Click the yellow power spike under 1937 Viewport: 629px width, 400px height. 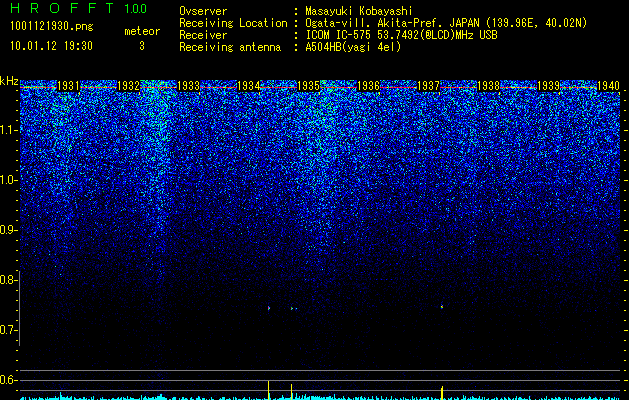tap(442, 393)
